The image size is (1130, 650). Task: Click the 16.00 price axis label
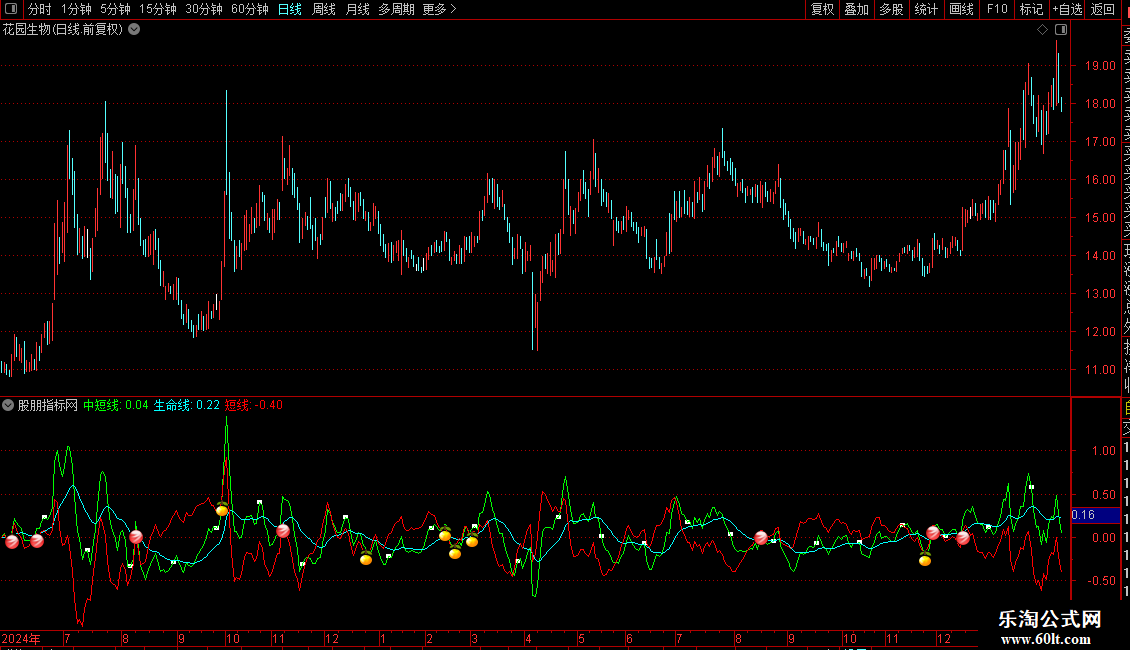coord(1100,179)
